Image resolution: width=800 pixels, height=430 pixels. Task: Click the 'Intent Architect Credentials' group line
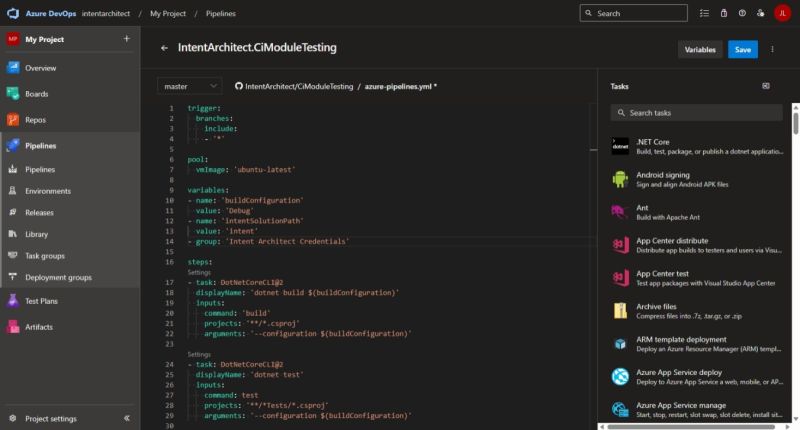tap(268, 241)
